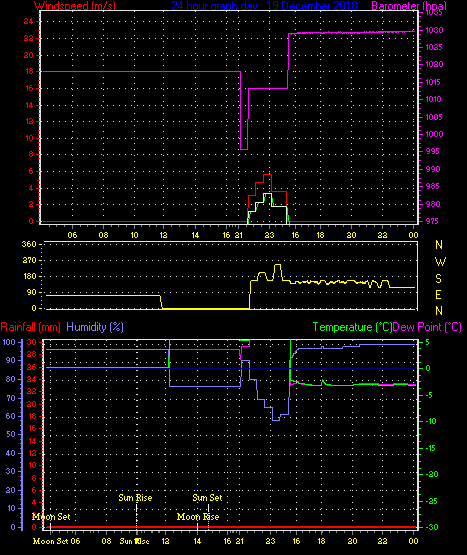Viewport: 467px width, 555px height.
Task: Click the "Humidity (%)" legend label
Action: tap(95, 327)
